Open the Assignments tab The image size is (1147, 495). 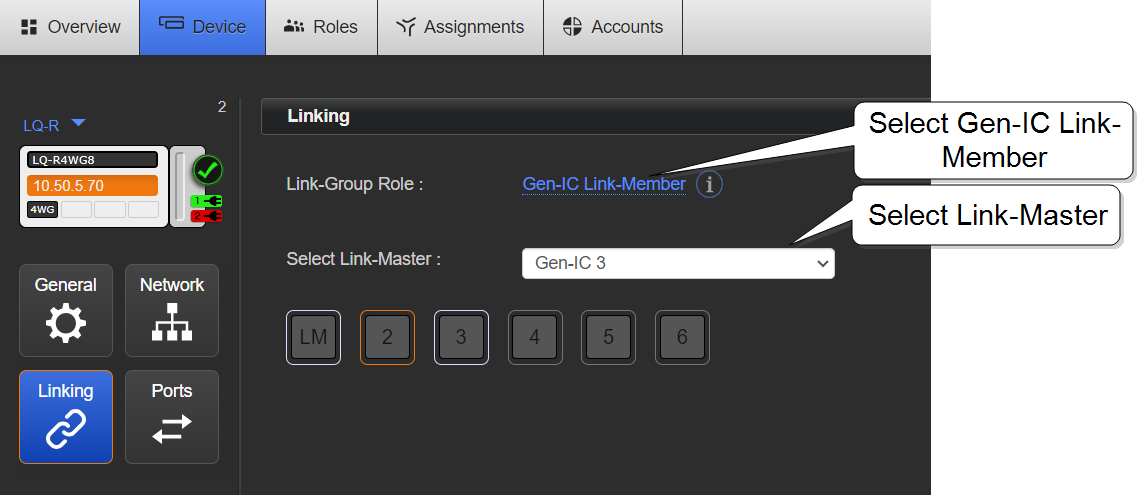pyautogui.click(x=460, y=27)
